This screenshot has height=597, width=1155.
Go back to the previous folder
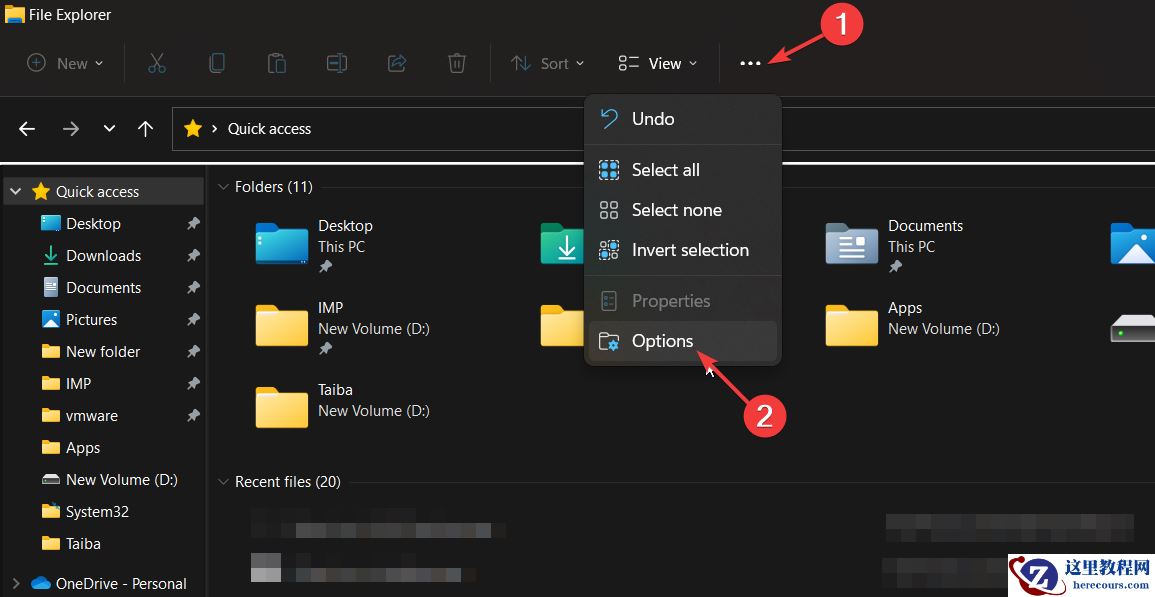pyautogui.click(x=26, y=128)
